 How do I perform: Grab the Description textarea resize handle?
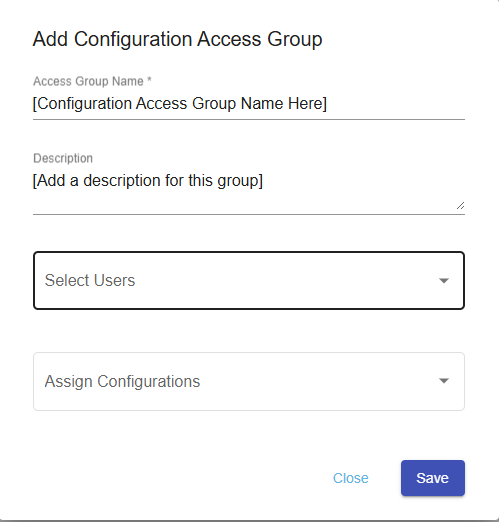[x=460, y=206]
